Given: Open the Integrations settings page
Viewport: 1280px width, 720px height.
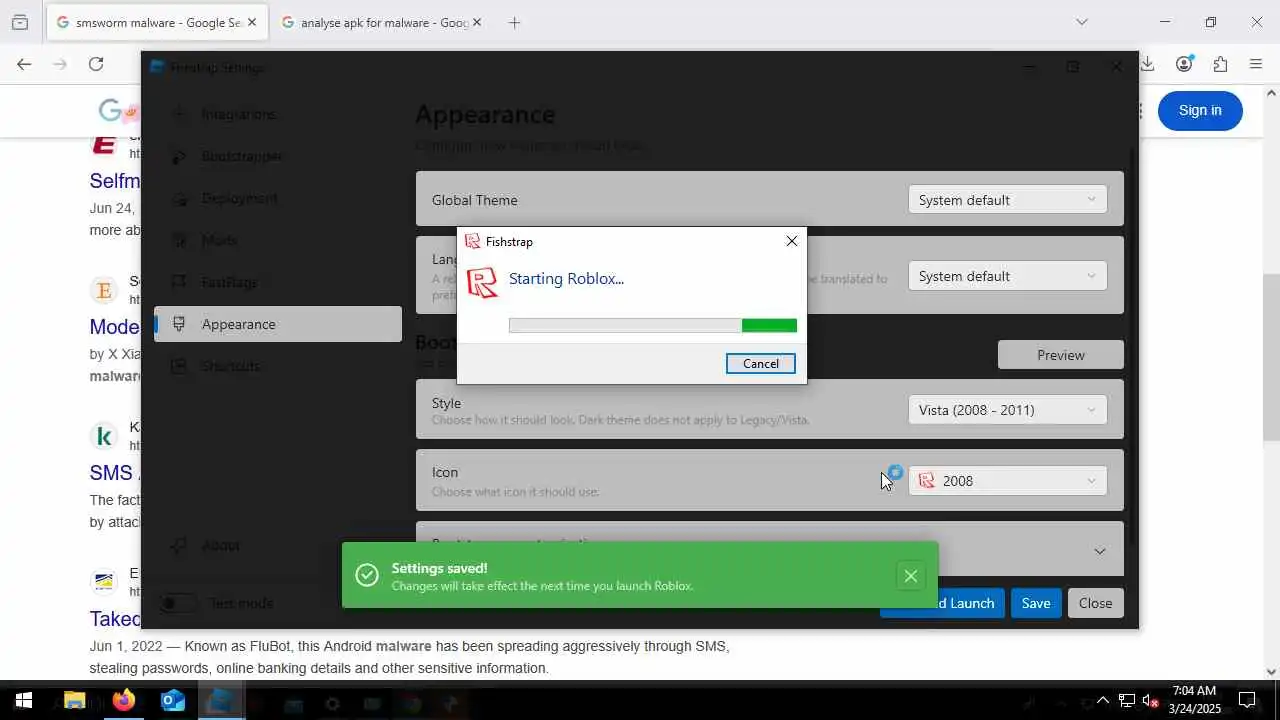Looking at the screenshot, I should [278, 114].
